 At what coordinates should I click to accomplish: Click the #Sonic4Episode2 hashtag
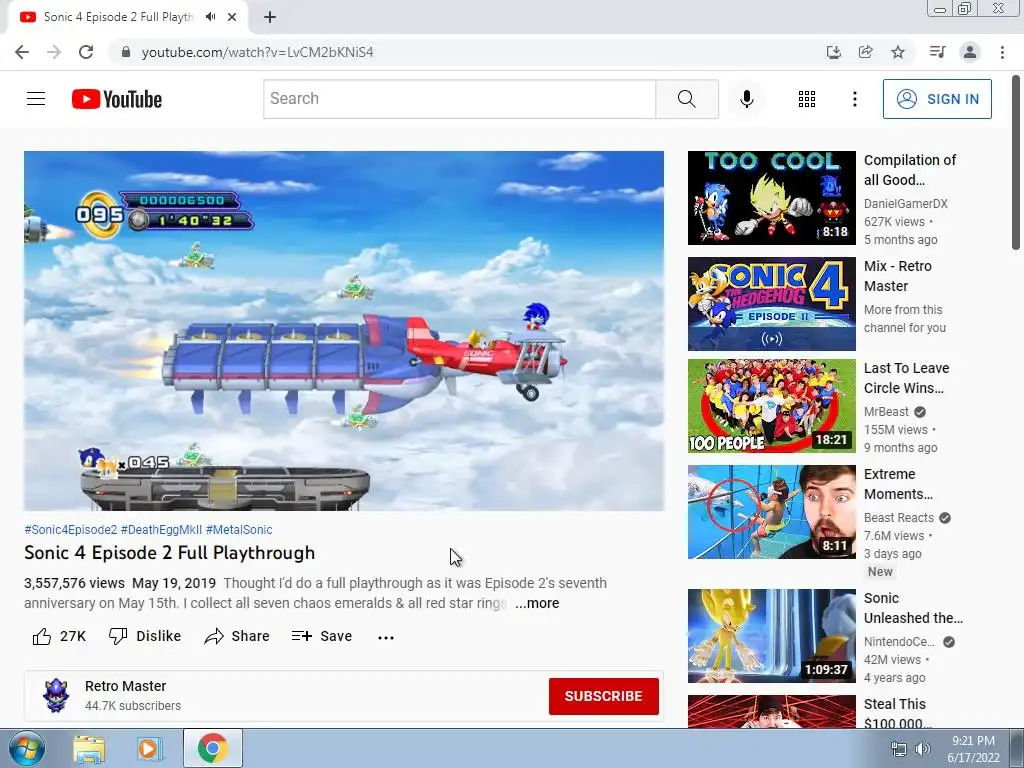point(71,530)
